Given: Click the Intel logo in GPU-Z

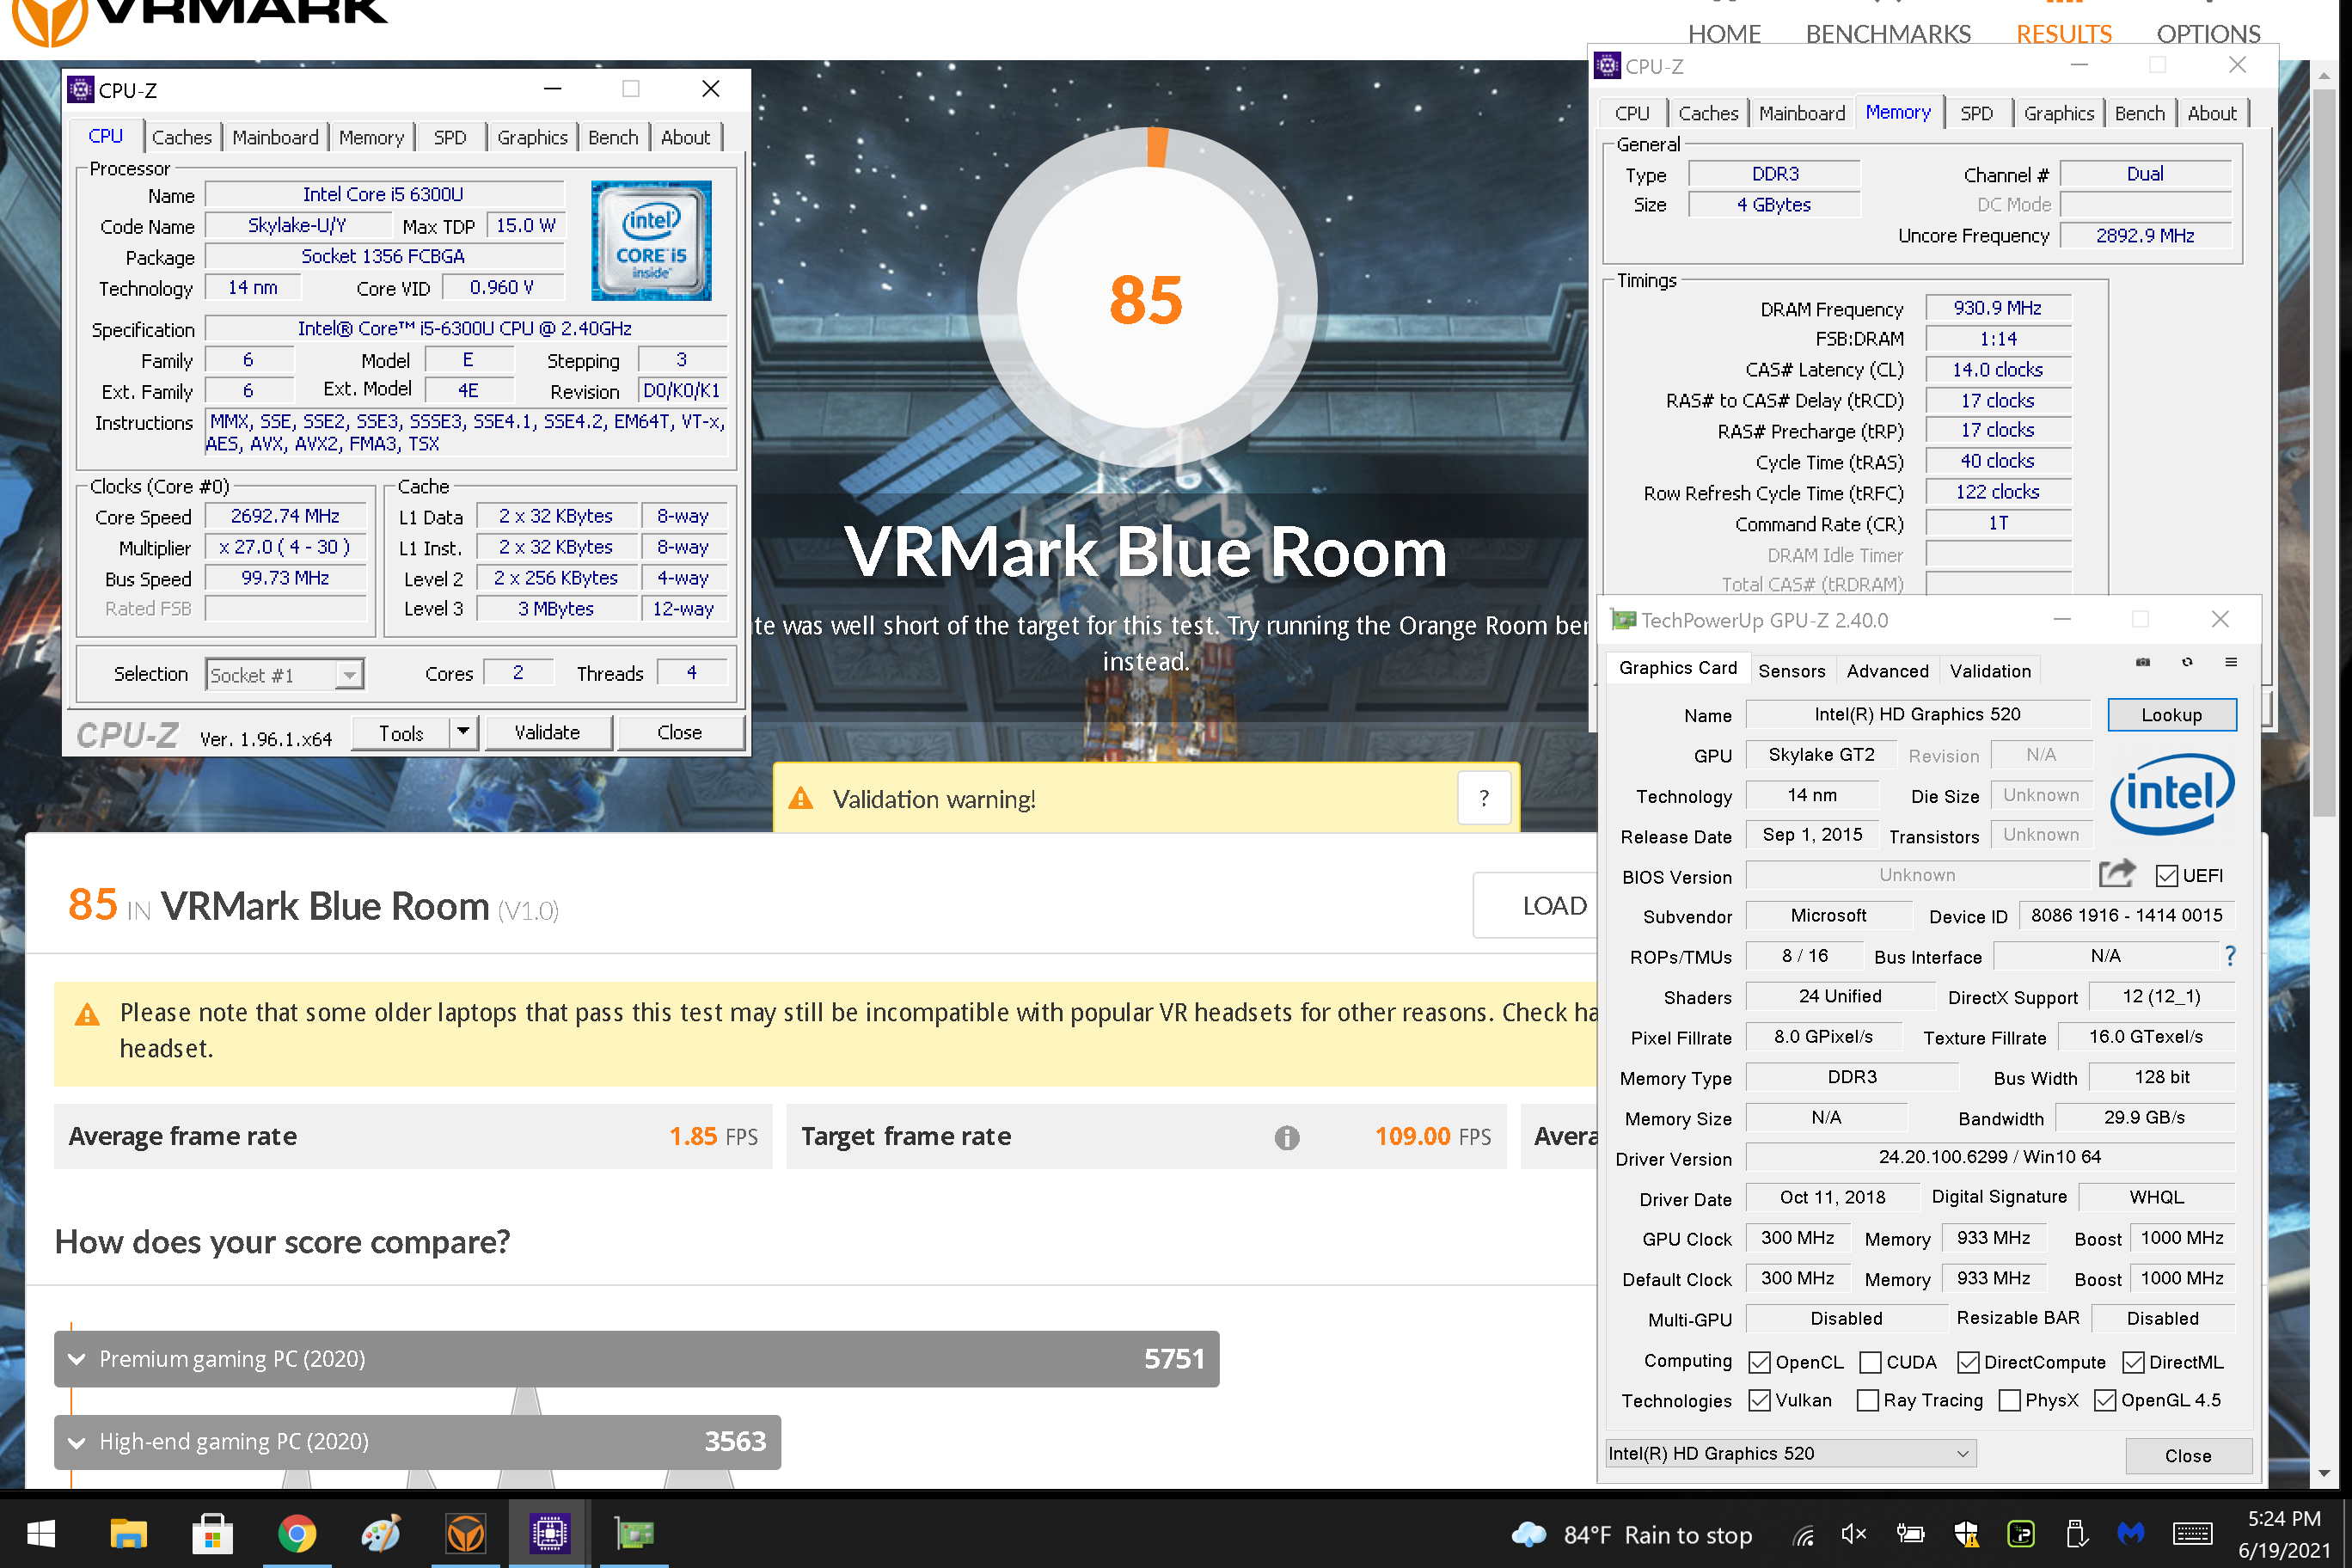Looking at the screenshot, I should click(2172, 794).
